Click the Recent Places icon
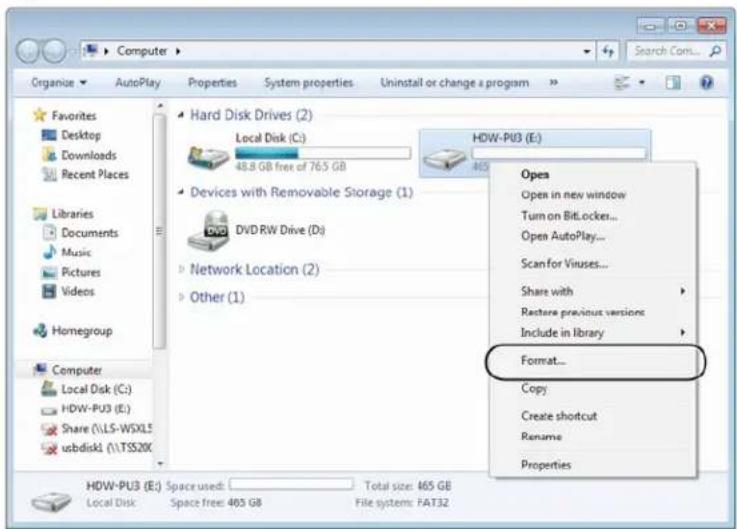This screenshot has height=529, width=737. 49,174
